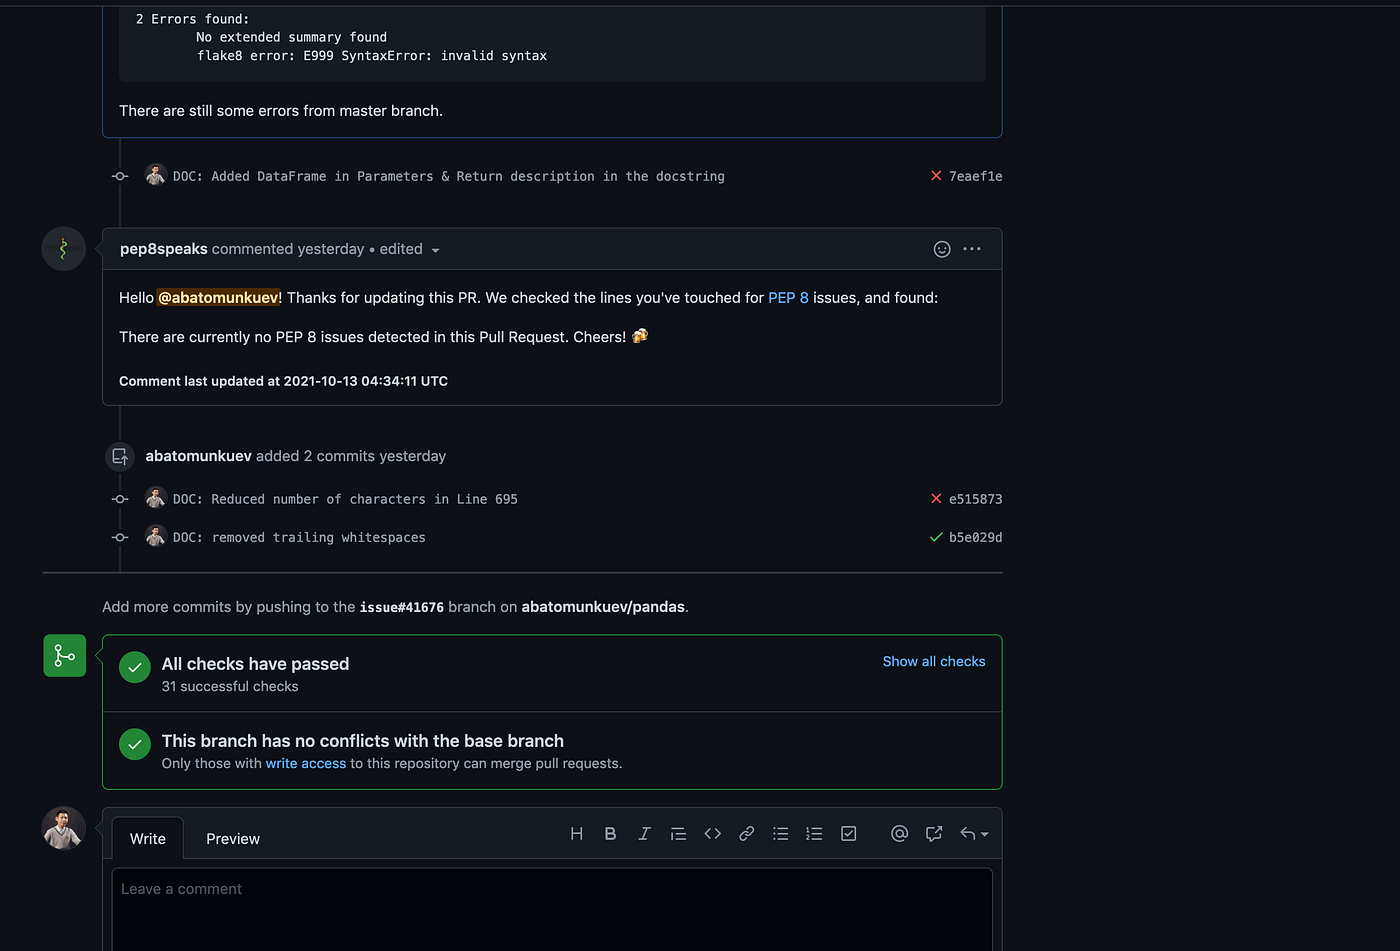Screen dimensions: 1400x951
Task: Open the emoji reaction picker on pep8speaks comment
Action: 941,249
